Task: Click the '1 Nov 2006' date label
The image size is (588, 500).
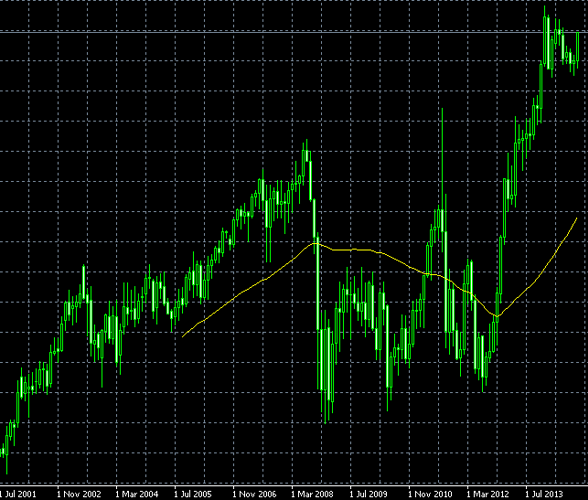Action: tap(254, 494)
